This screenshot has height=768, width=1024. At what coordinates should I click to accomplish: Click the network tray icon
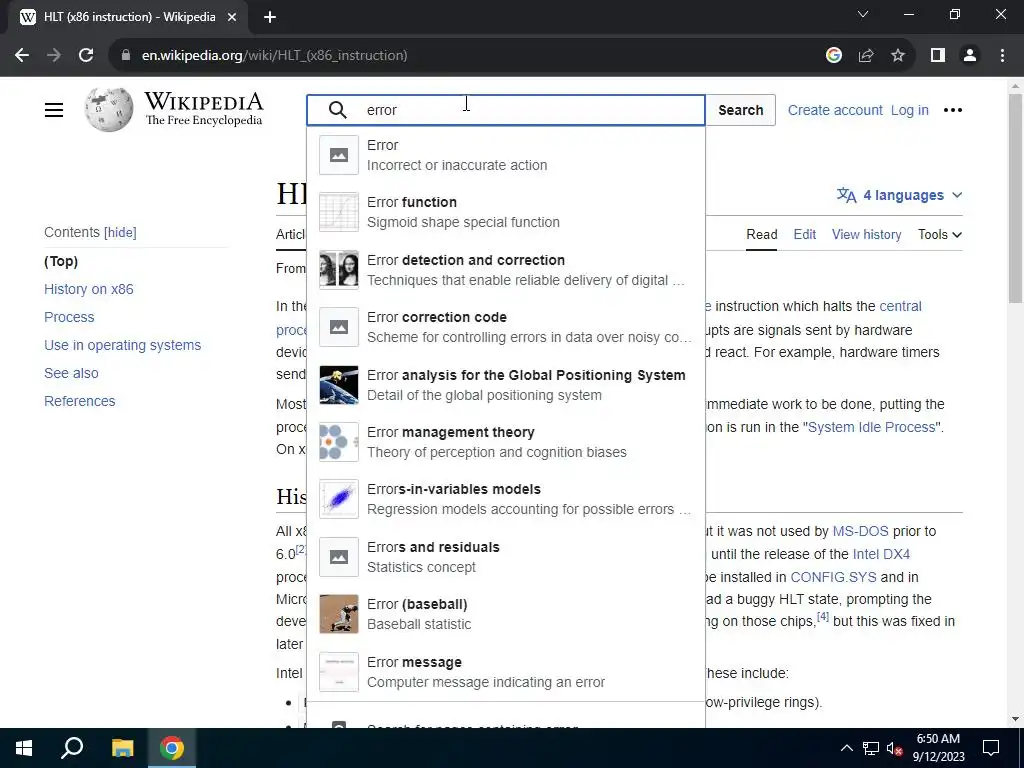pyautogui.click(x=871, y=748)
